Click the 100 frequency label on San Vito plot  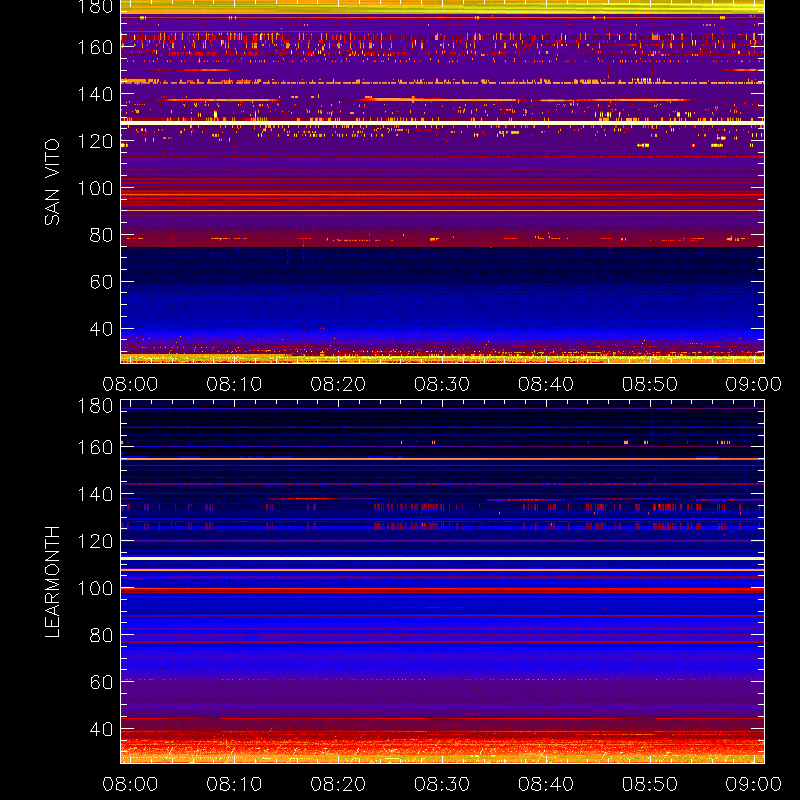tap(95, 188)
